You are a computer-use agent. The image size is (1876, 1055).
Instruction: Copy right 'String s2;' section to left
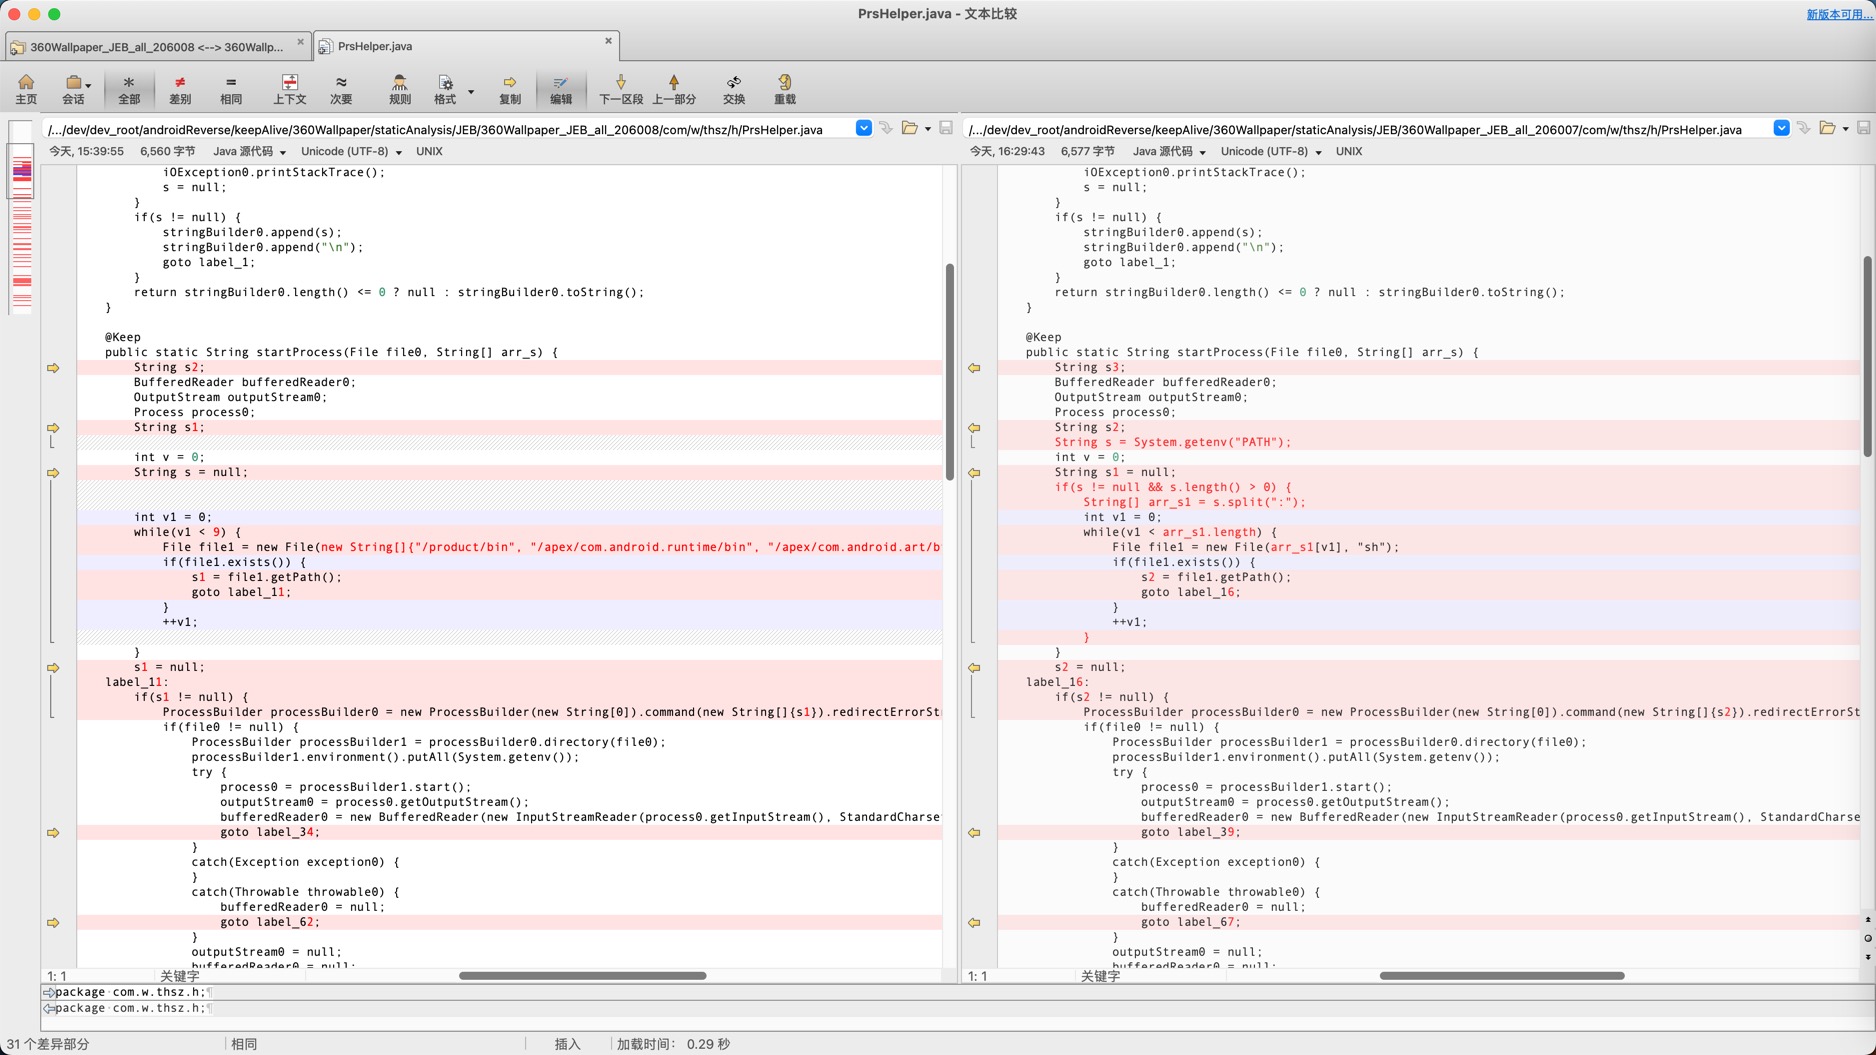pos(974,428)
